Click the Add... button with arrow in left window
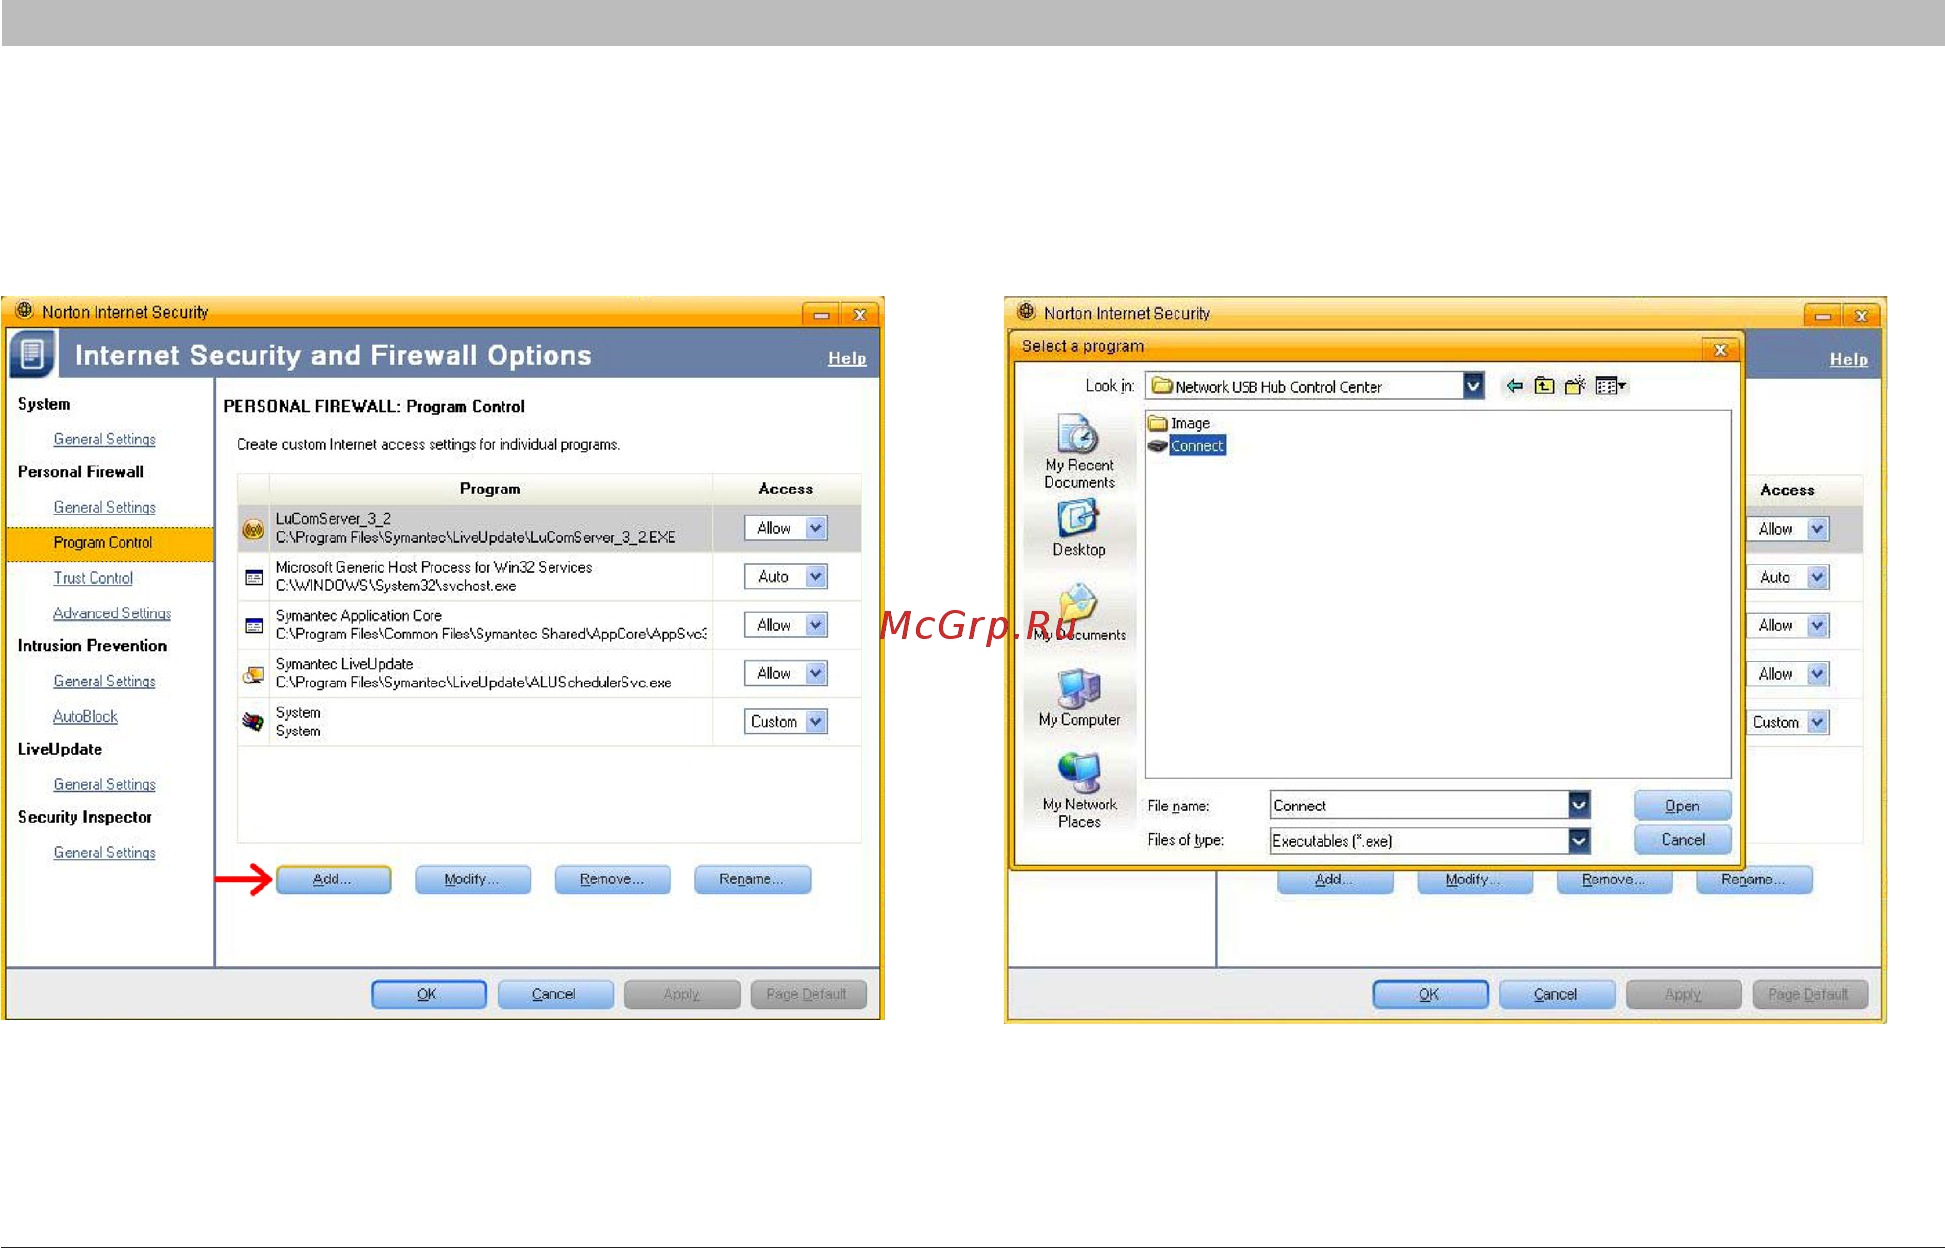 [333, 879]
